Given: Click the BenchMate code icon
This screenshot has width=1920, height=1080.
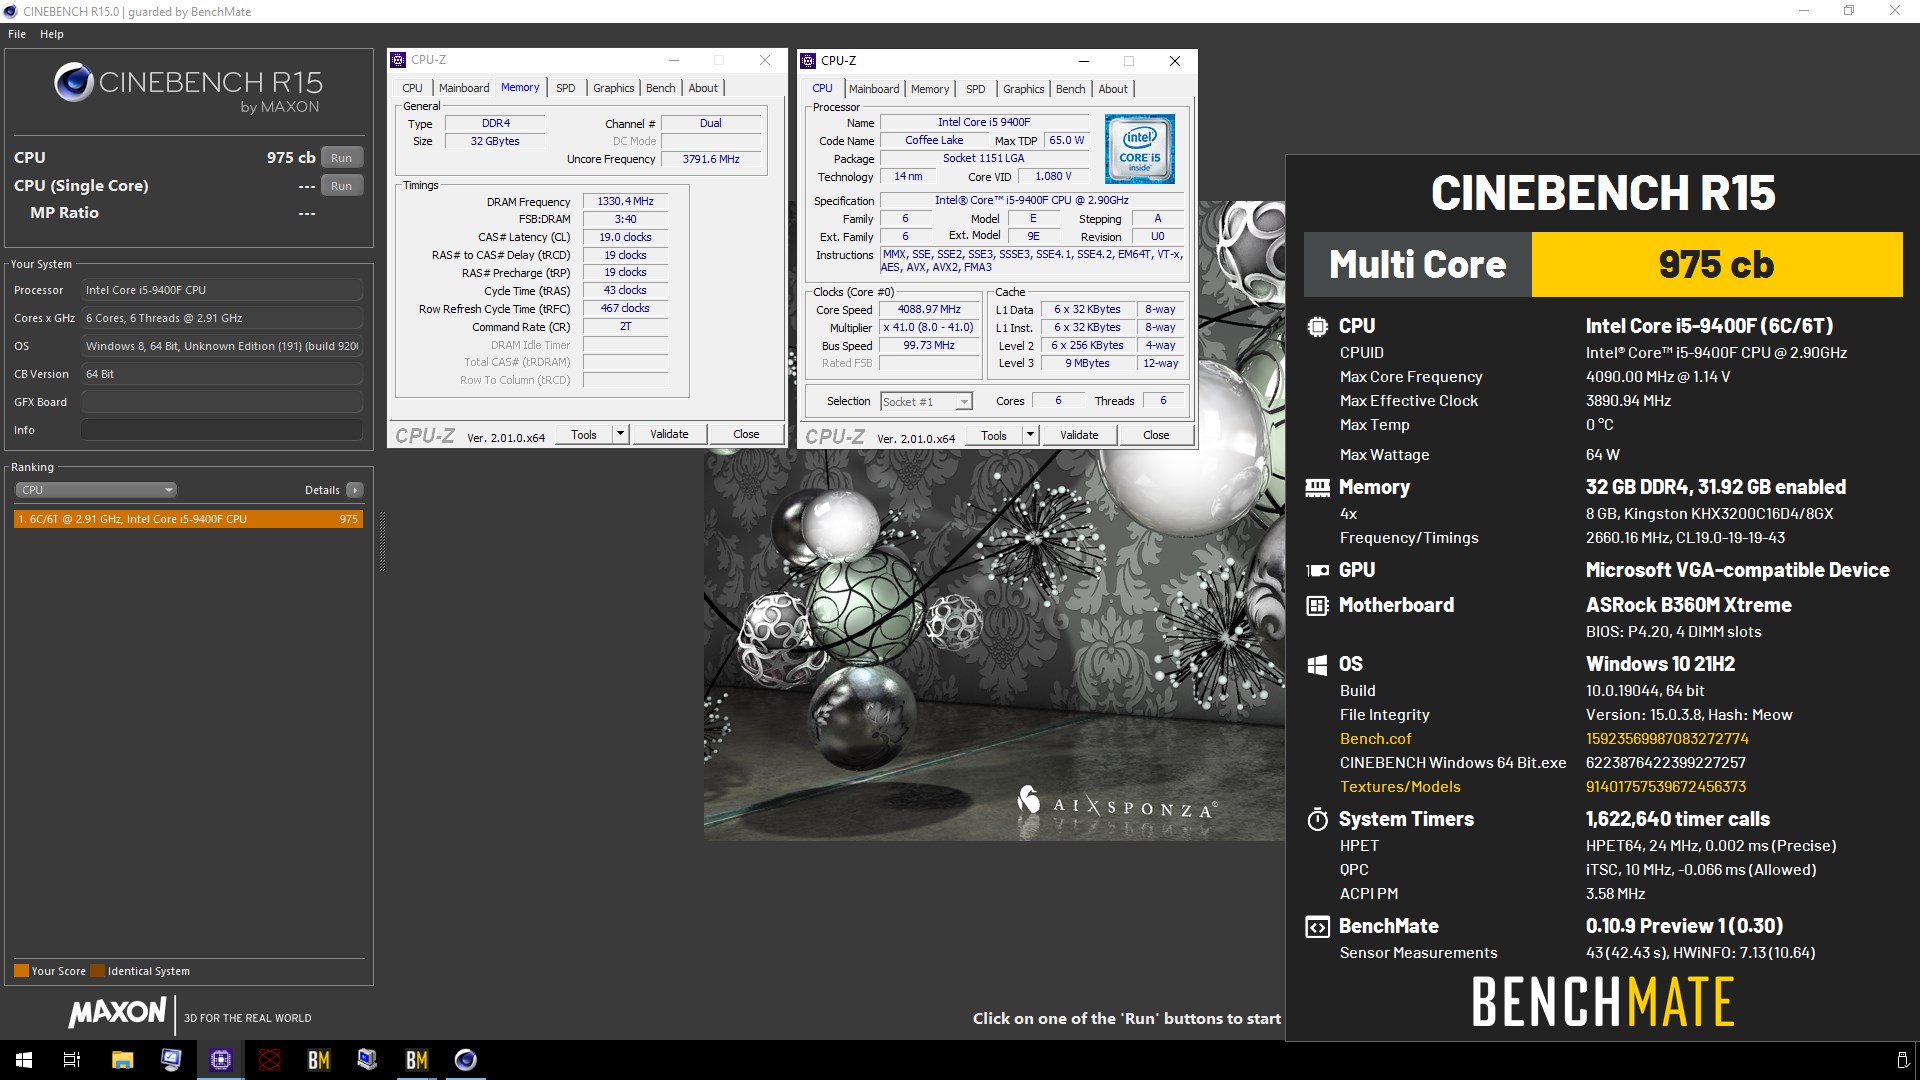Looking at the screenshot, I should click(x=1318, y=927).
